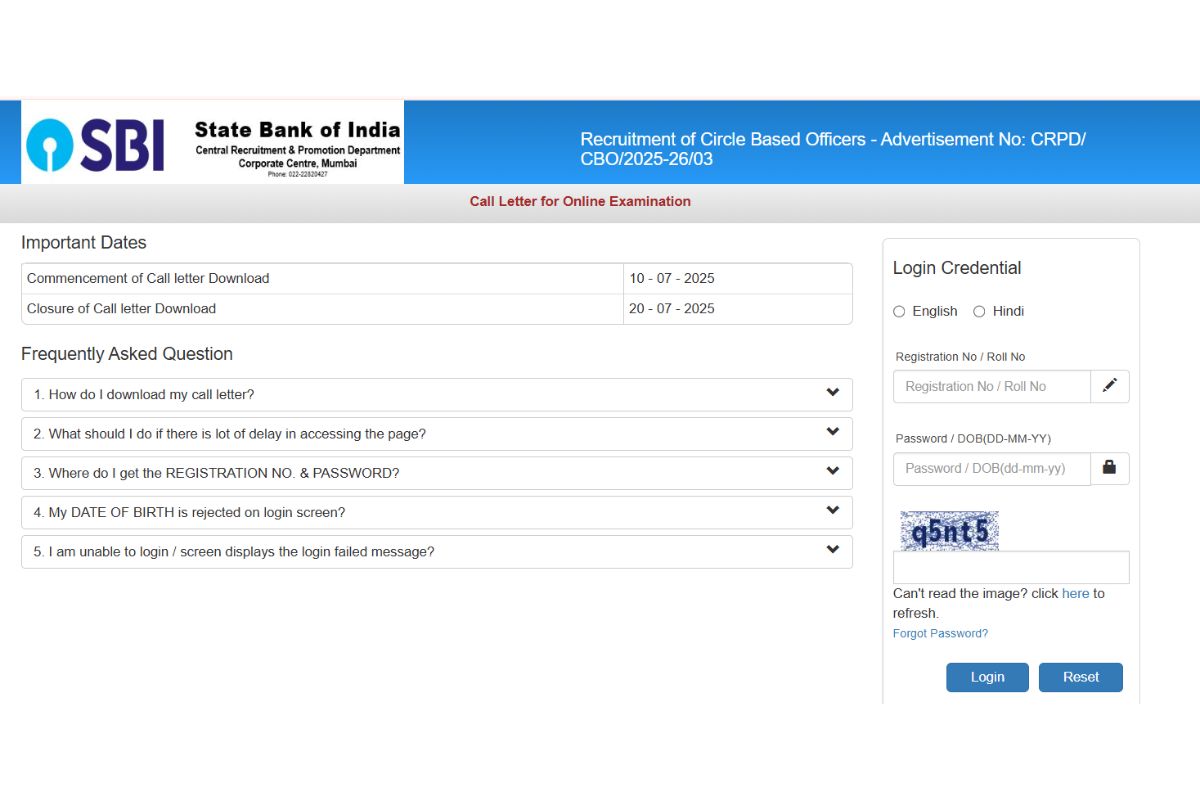Click the Reset button
1200x800 pixels.
point(1081,677)
